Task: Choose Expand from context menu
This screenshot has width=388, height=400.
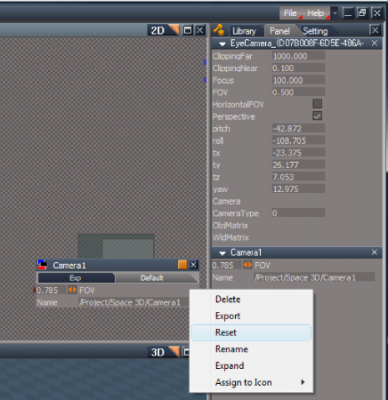Action: coord(251,366)
